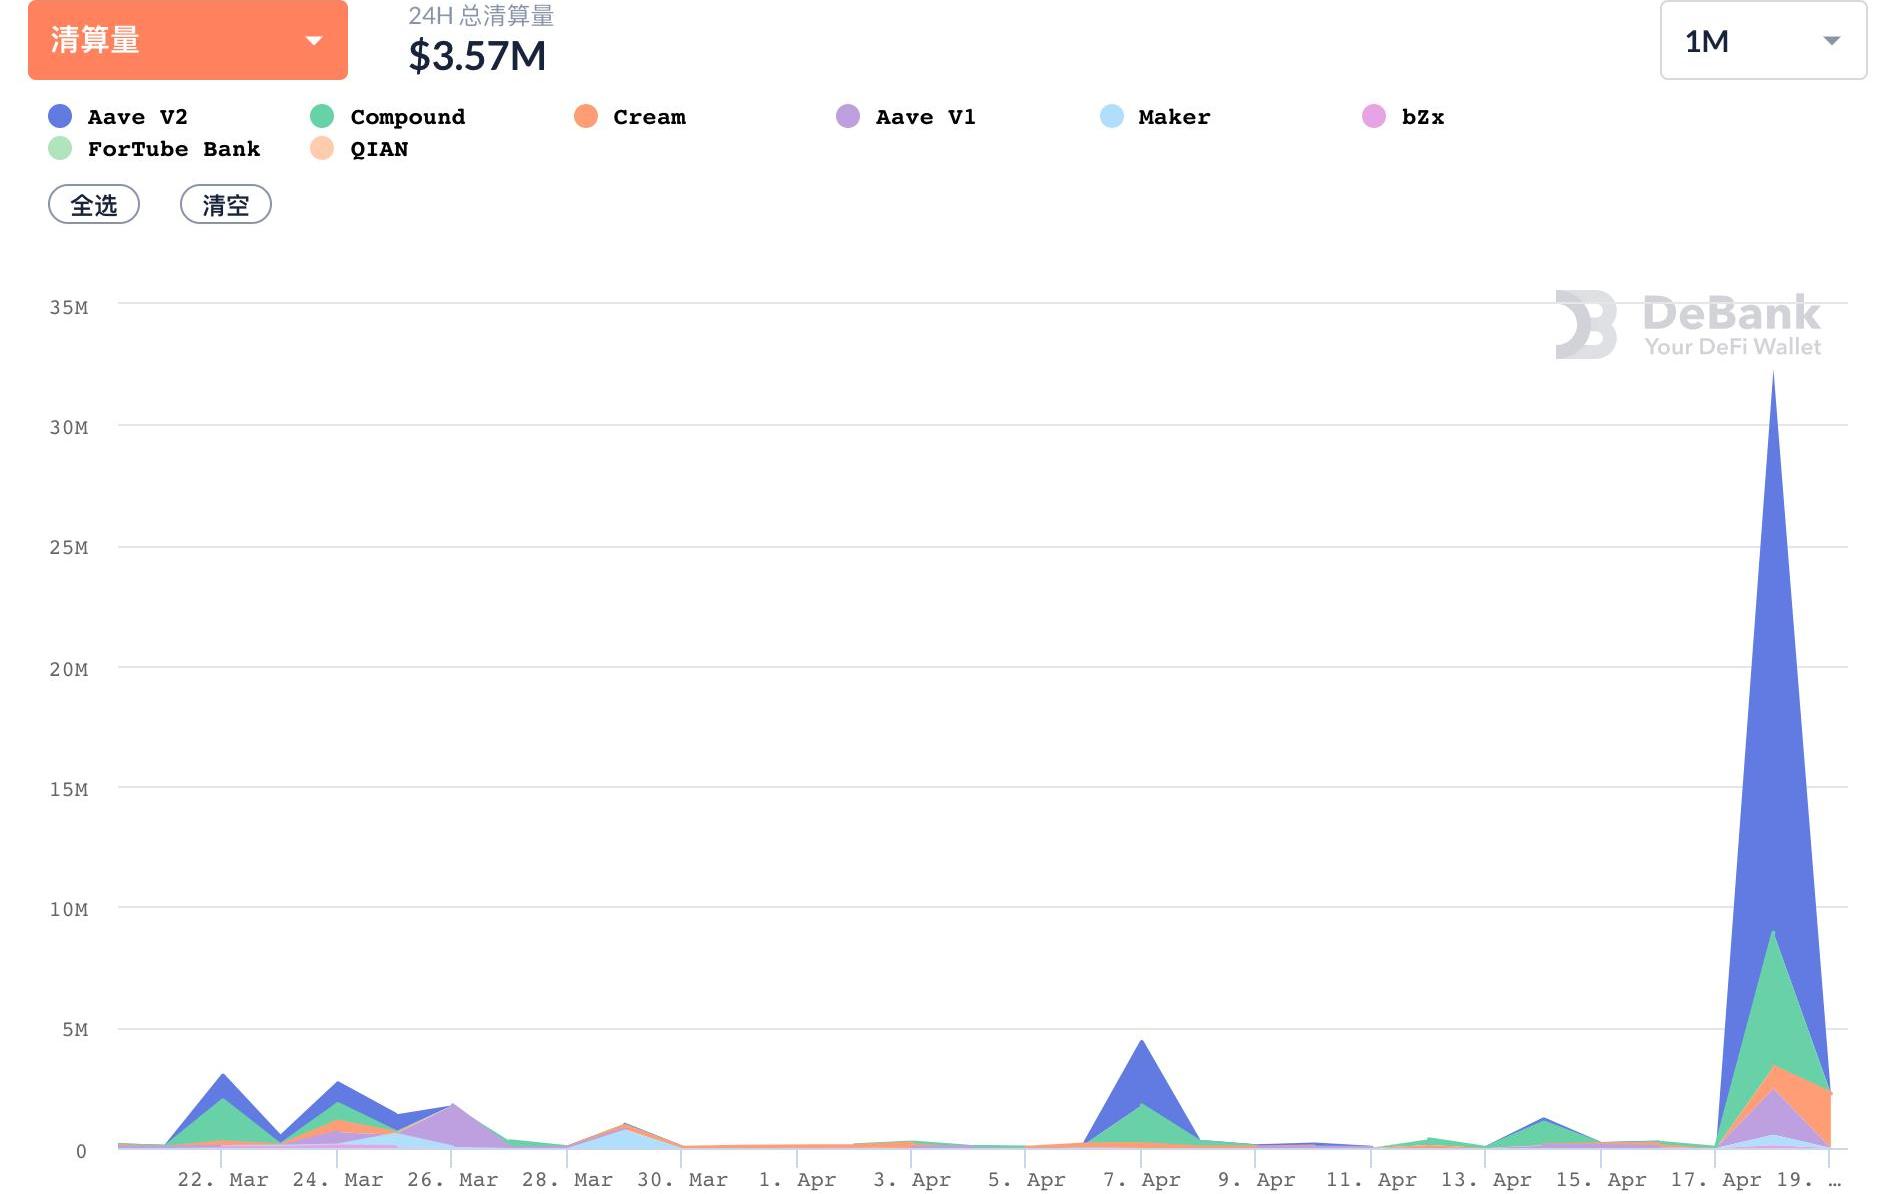Click the ForTube Bank pale-green color dot
This screenshot has width=1894, height=1194.
tap(60, 148)
